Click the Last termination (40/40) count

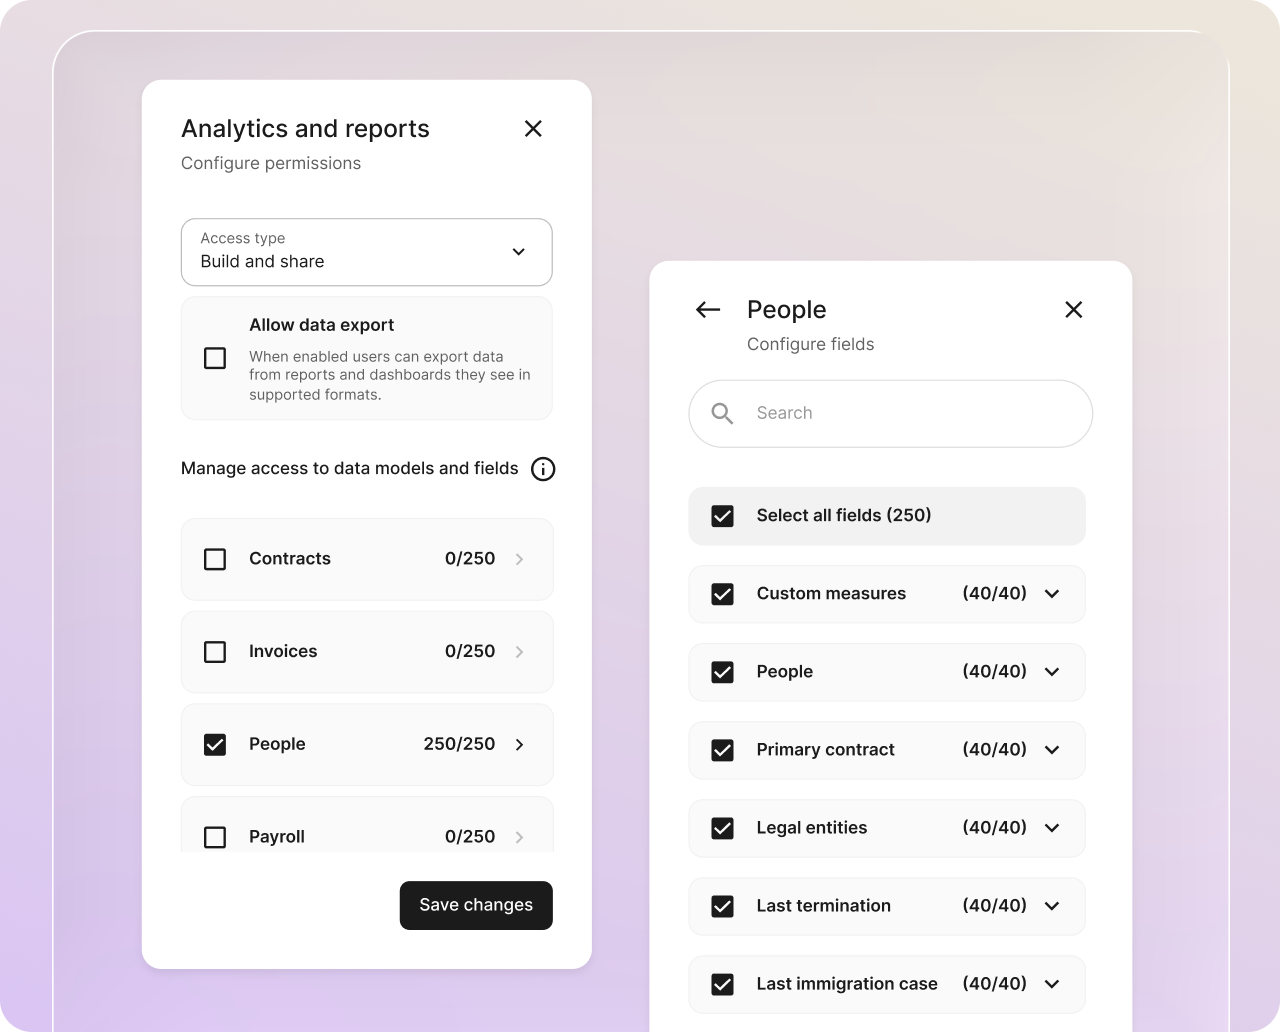[x=995, y=905]
